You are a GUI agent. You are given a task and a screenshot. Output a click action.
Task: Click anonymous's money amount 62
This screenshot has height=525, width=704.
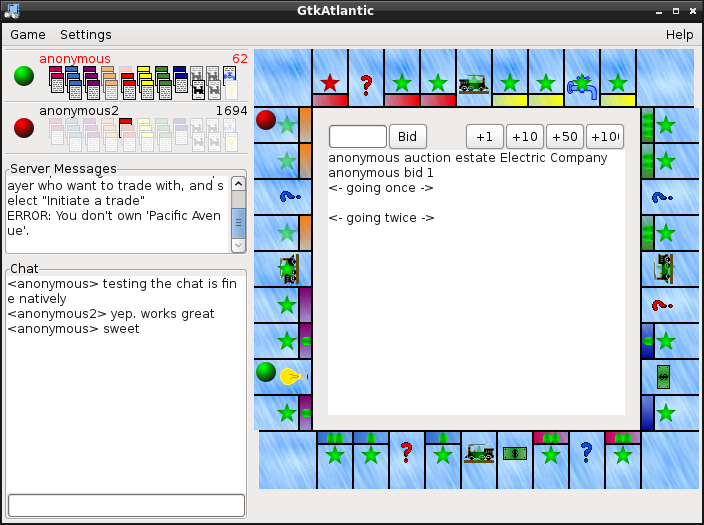click(240, 59)
